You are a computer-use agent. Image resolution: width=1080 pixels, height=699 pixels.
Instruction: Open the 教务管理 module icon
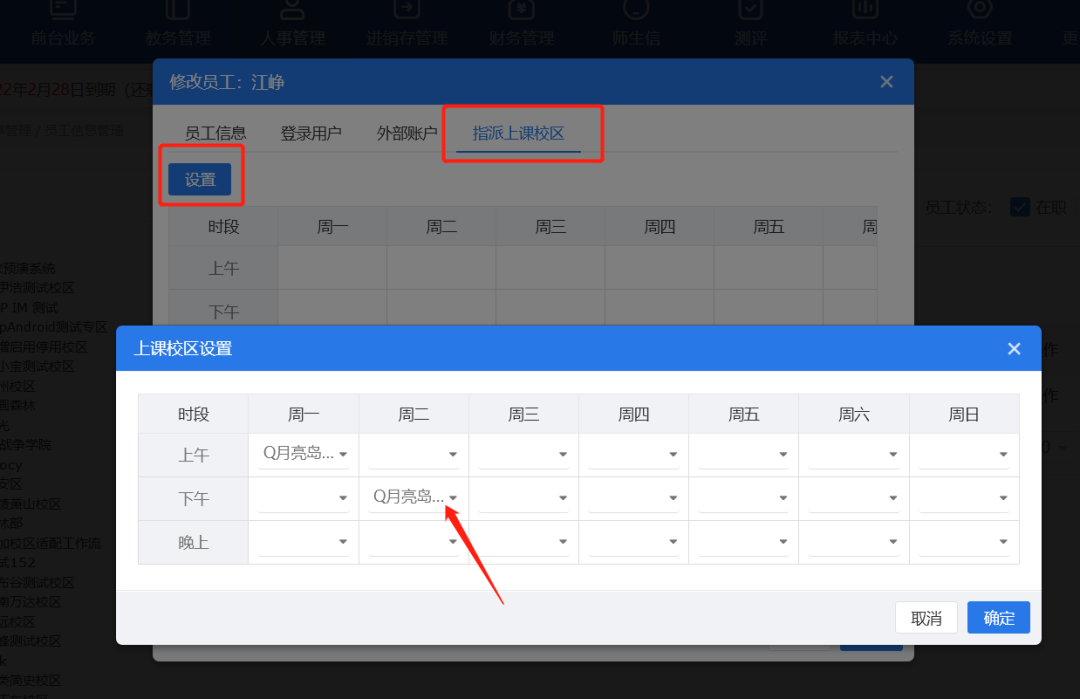click(x=178, y=12)
